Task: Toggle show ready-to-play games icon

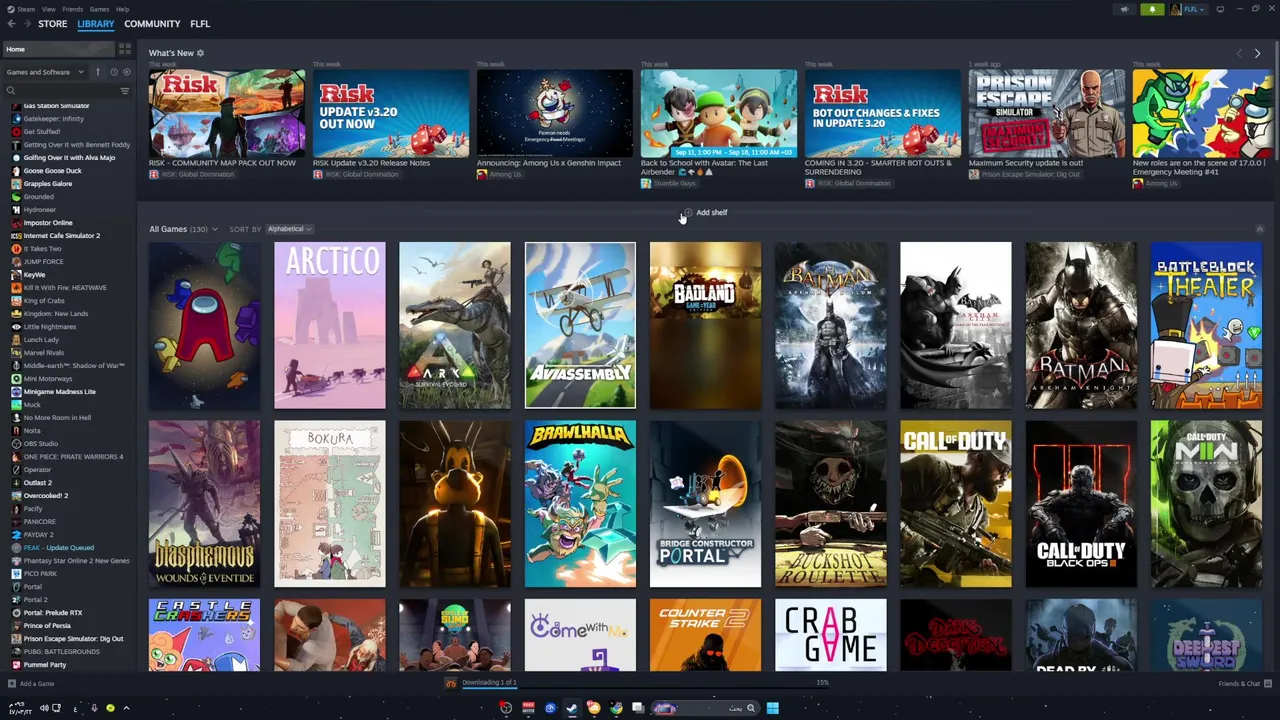Action: tap(126, 72)
